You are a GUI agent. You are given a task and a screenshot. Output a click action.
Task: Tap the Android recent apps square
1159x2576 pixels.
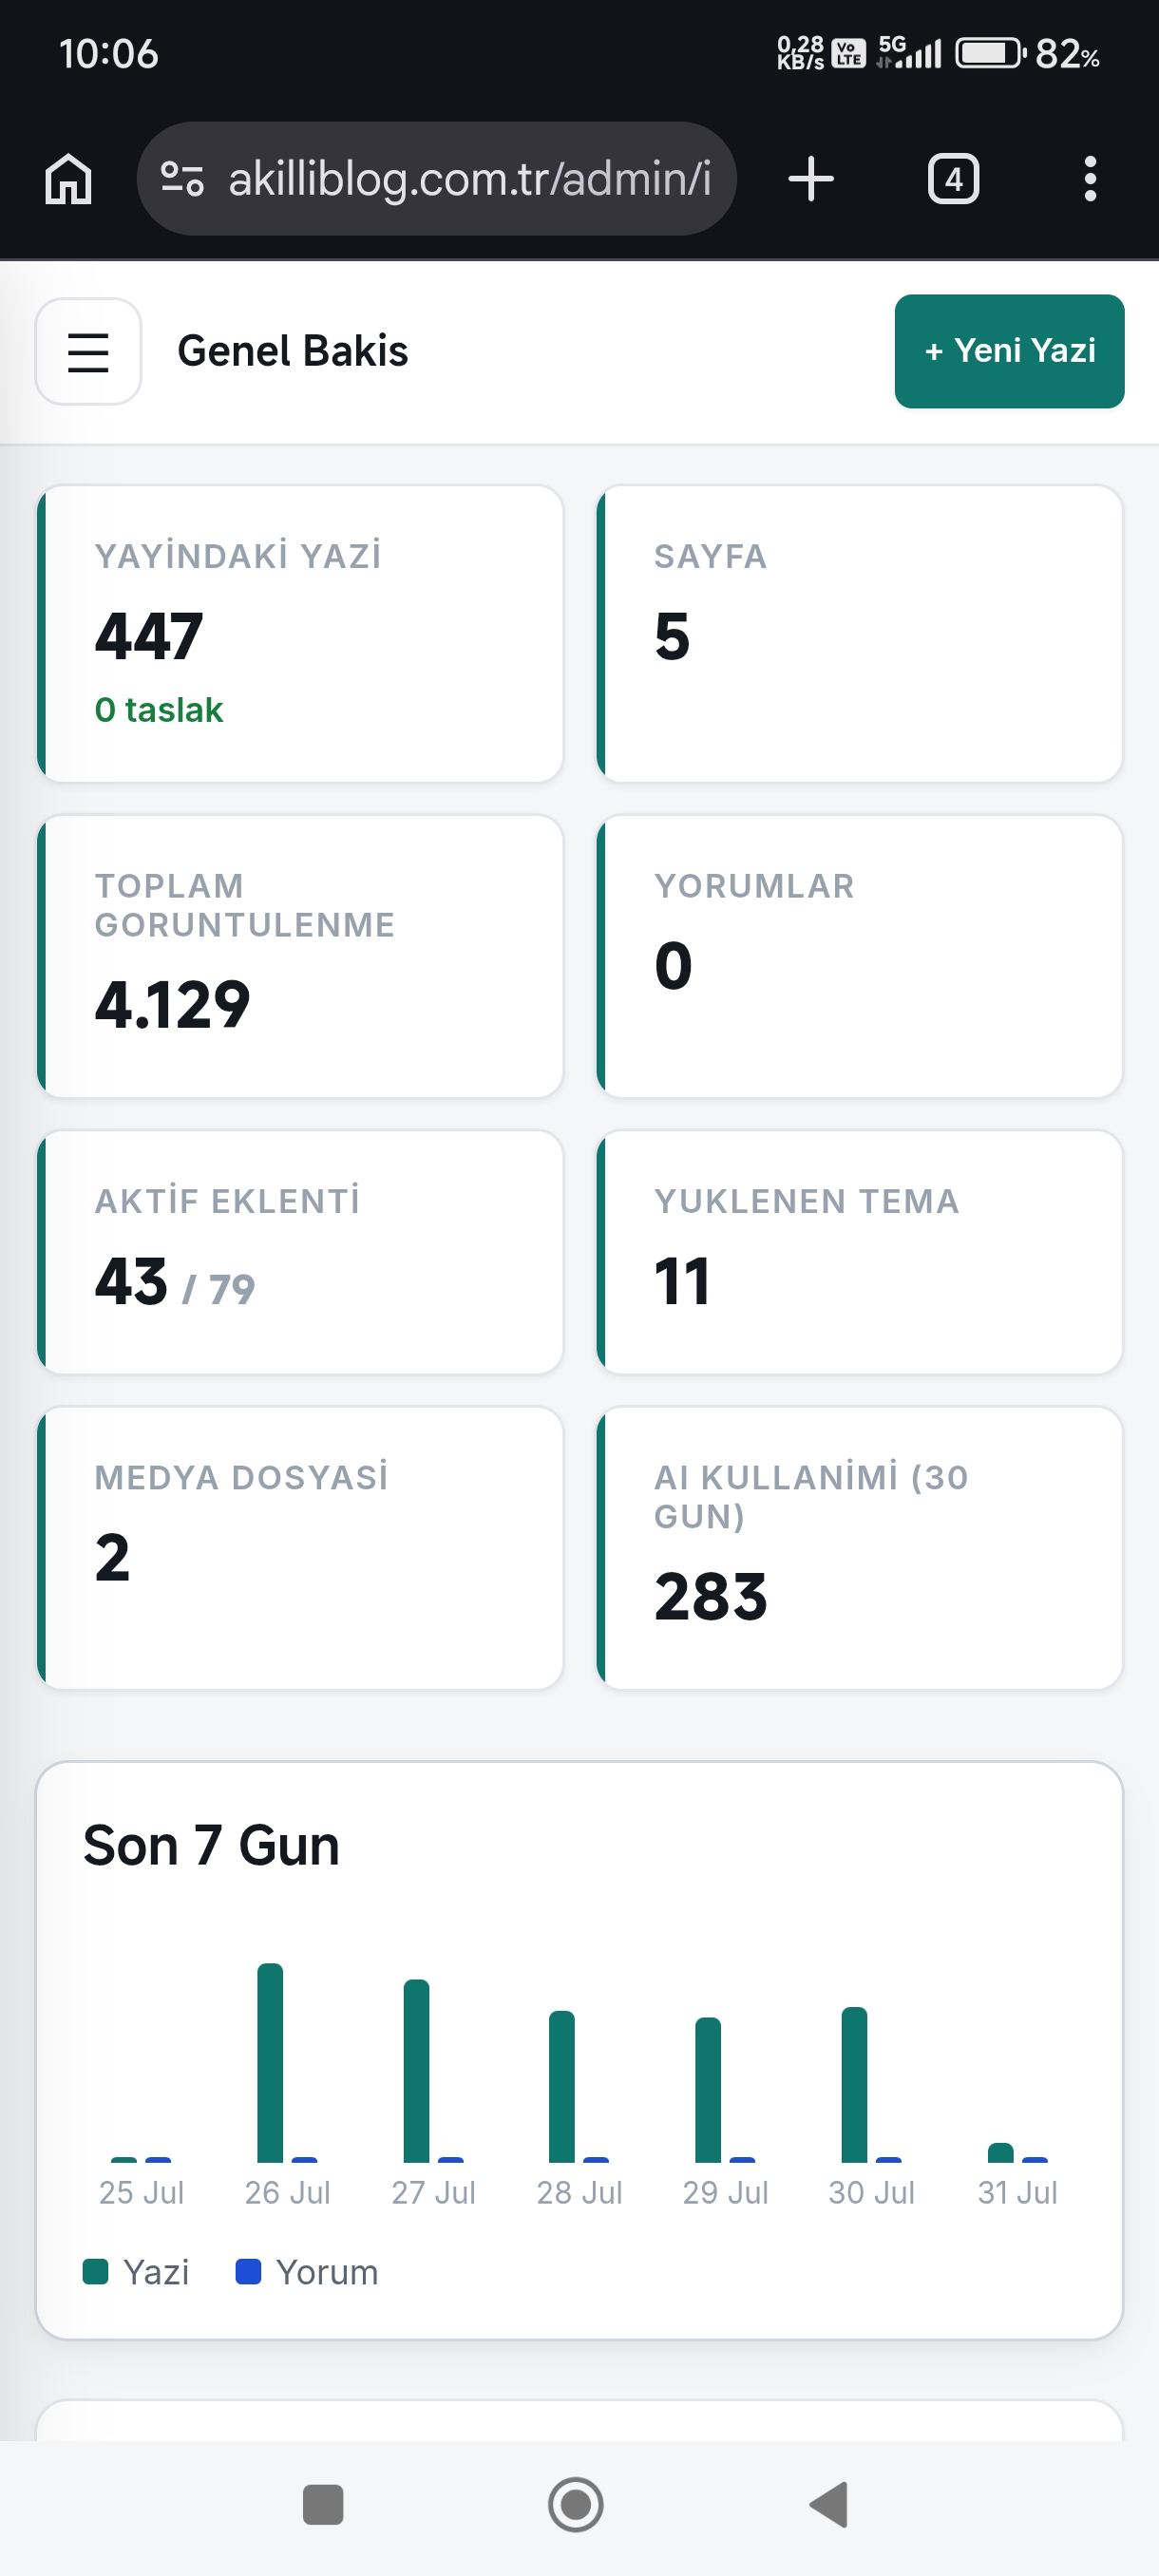coord(323,2504)
